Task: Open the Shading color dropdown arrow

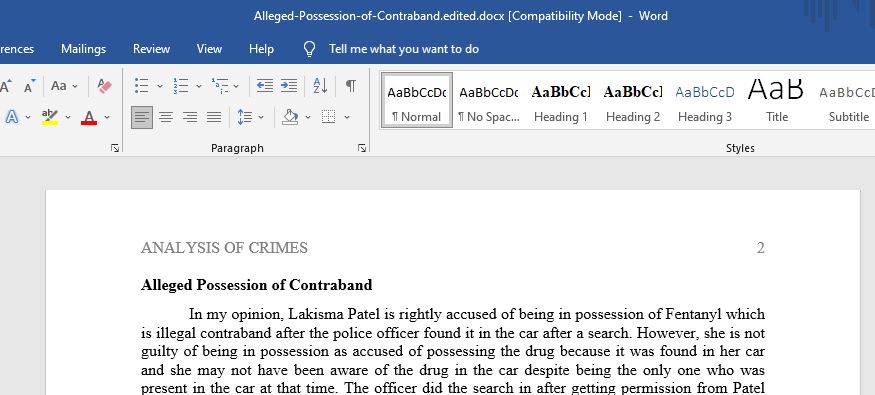Action: pos(308,117)
